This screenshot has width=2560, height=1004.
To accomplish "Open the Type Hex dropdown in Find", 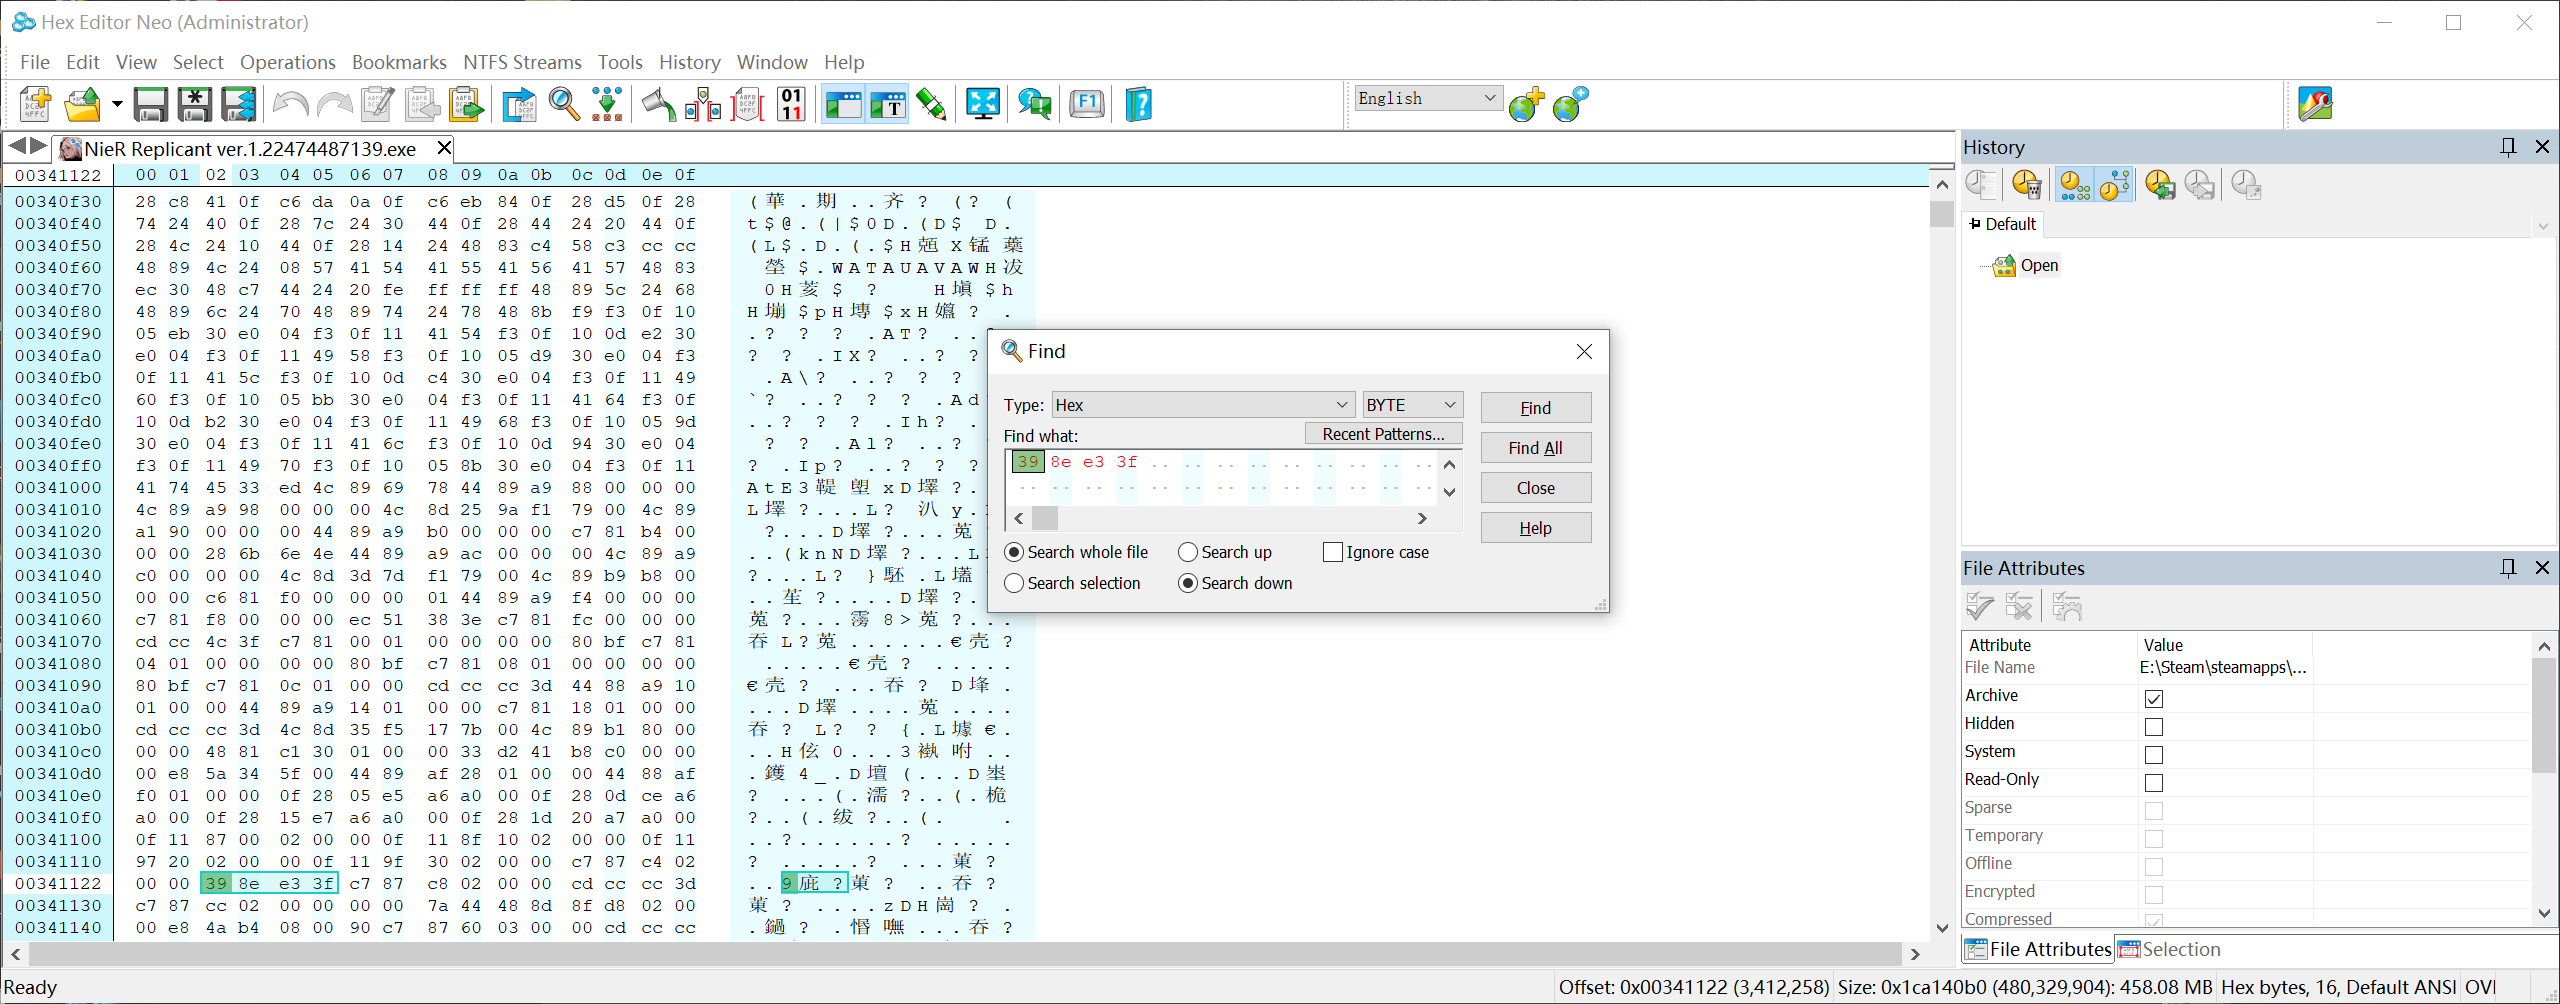I will tap(1203, 405).
